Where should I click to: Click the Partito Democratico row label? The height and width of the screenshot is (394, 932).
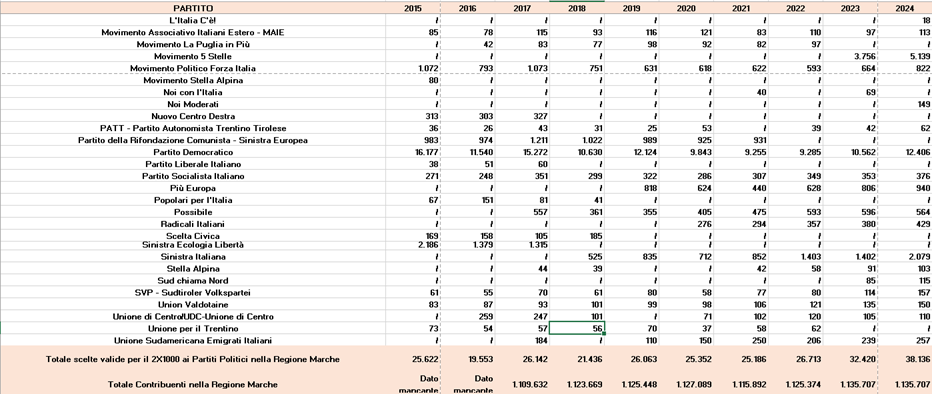coord(193,152)
